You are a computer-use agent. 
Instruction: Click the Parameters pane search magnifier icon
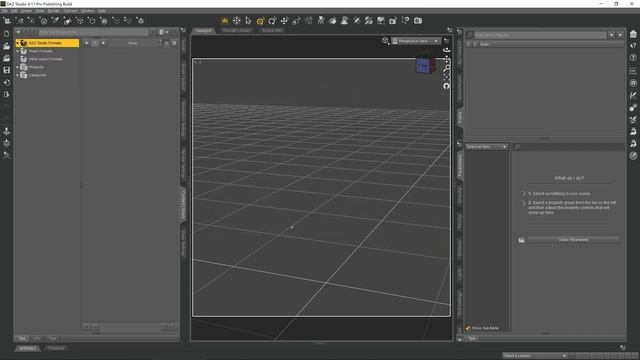(x=517, y=147)
